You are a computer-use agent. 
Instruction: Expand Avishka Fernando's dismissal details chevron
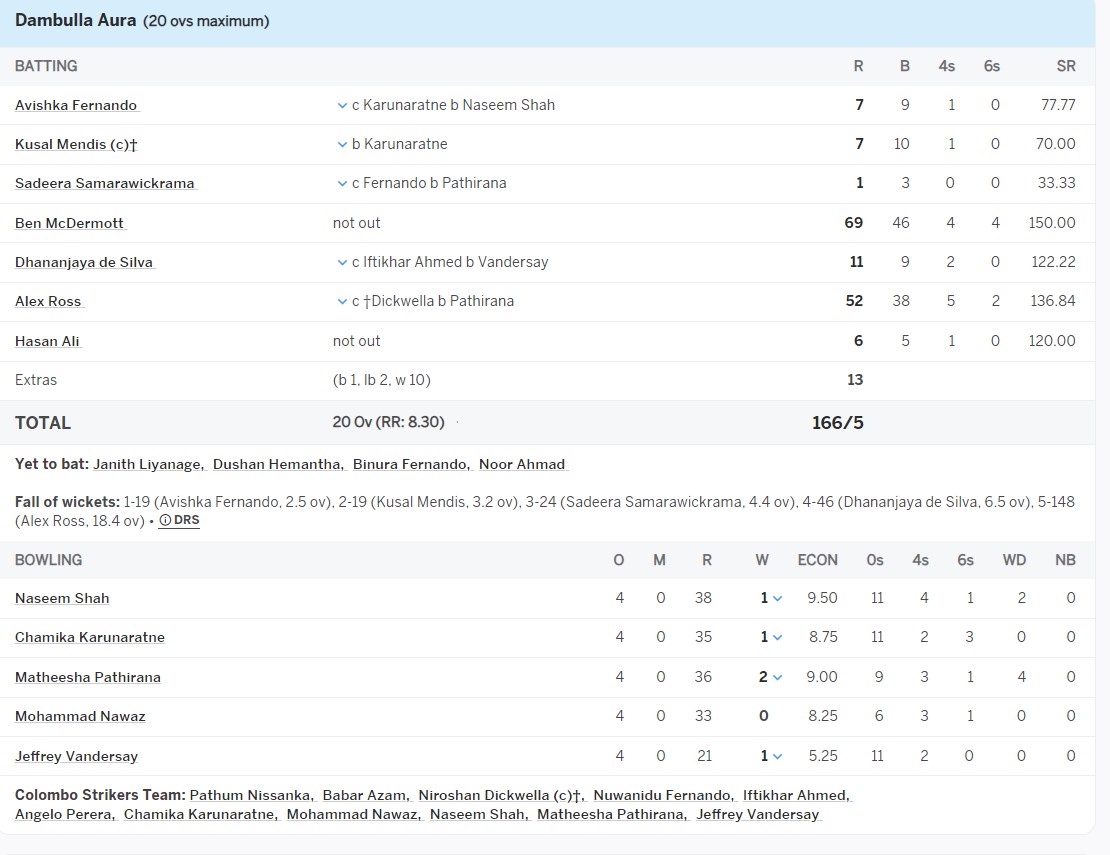click(x=342, y=105)
